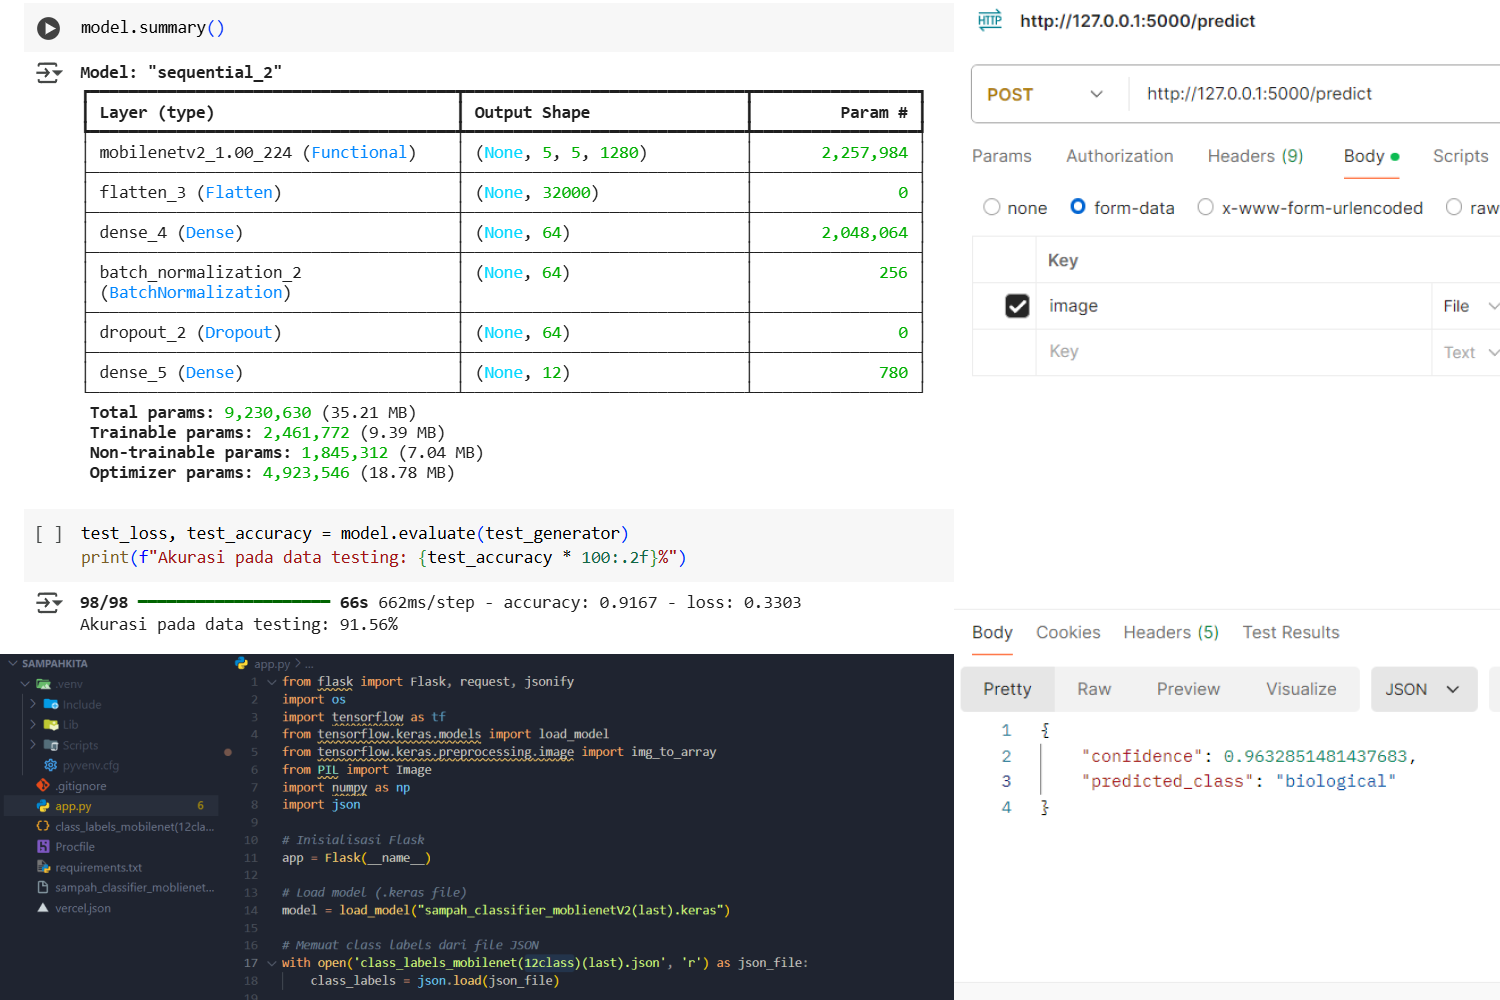
Task: Select the .gitignore git icon
Action: pos(42,786)
